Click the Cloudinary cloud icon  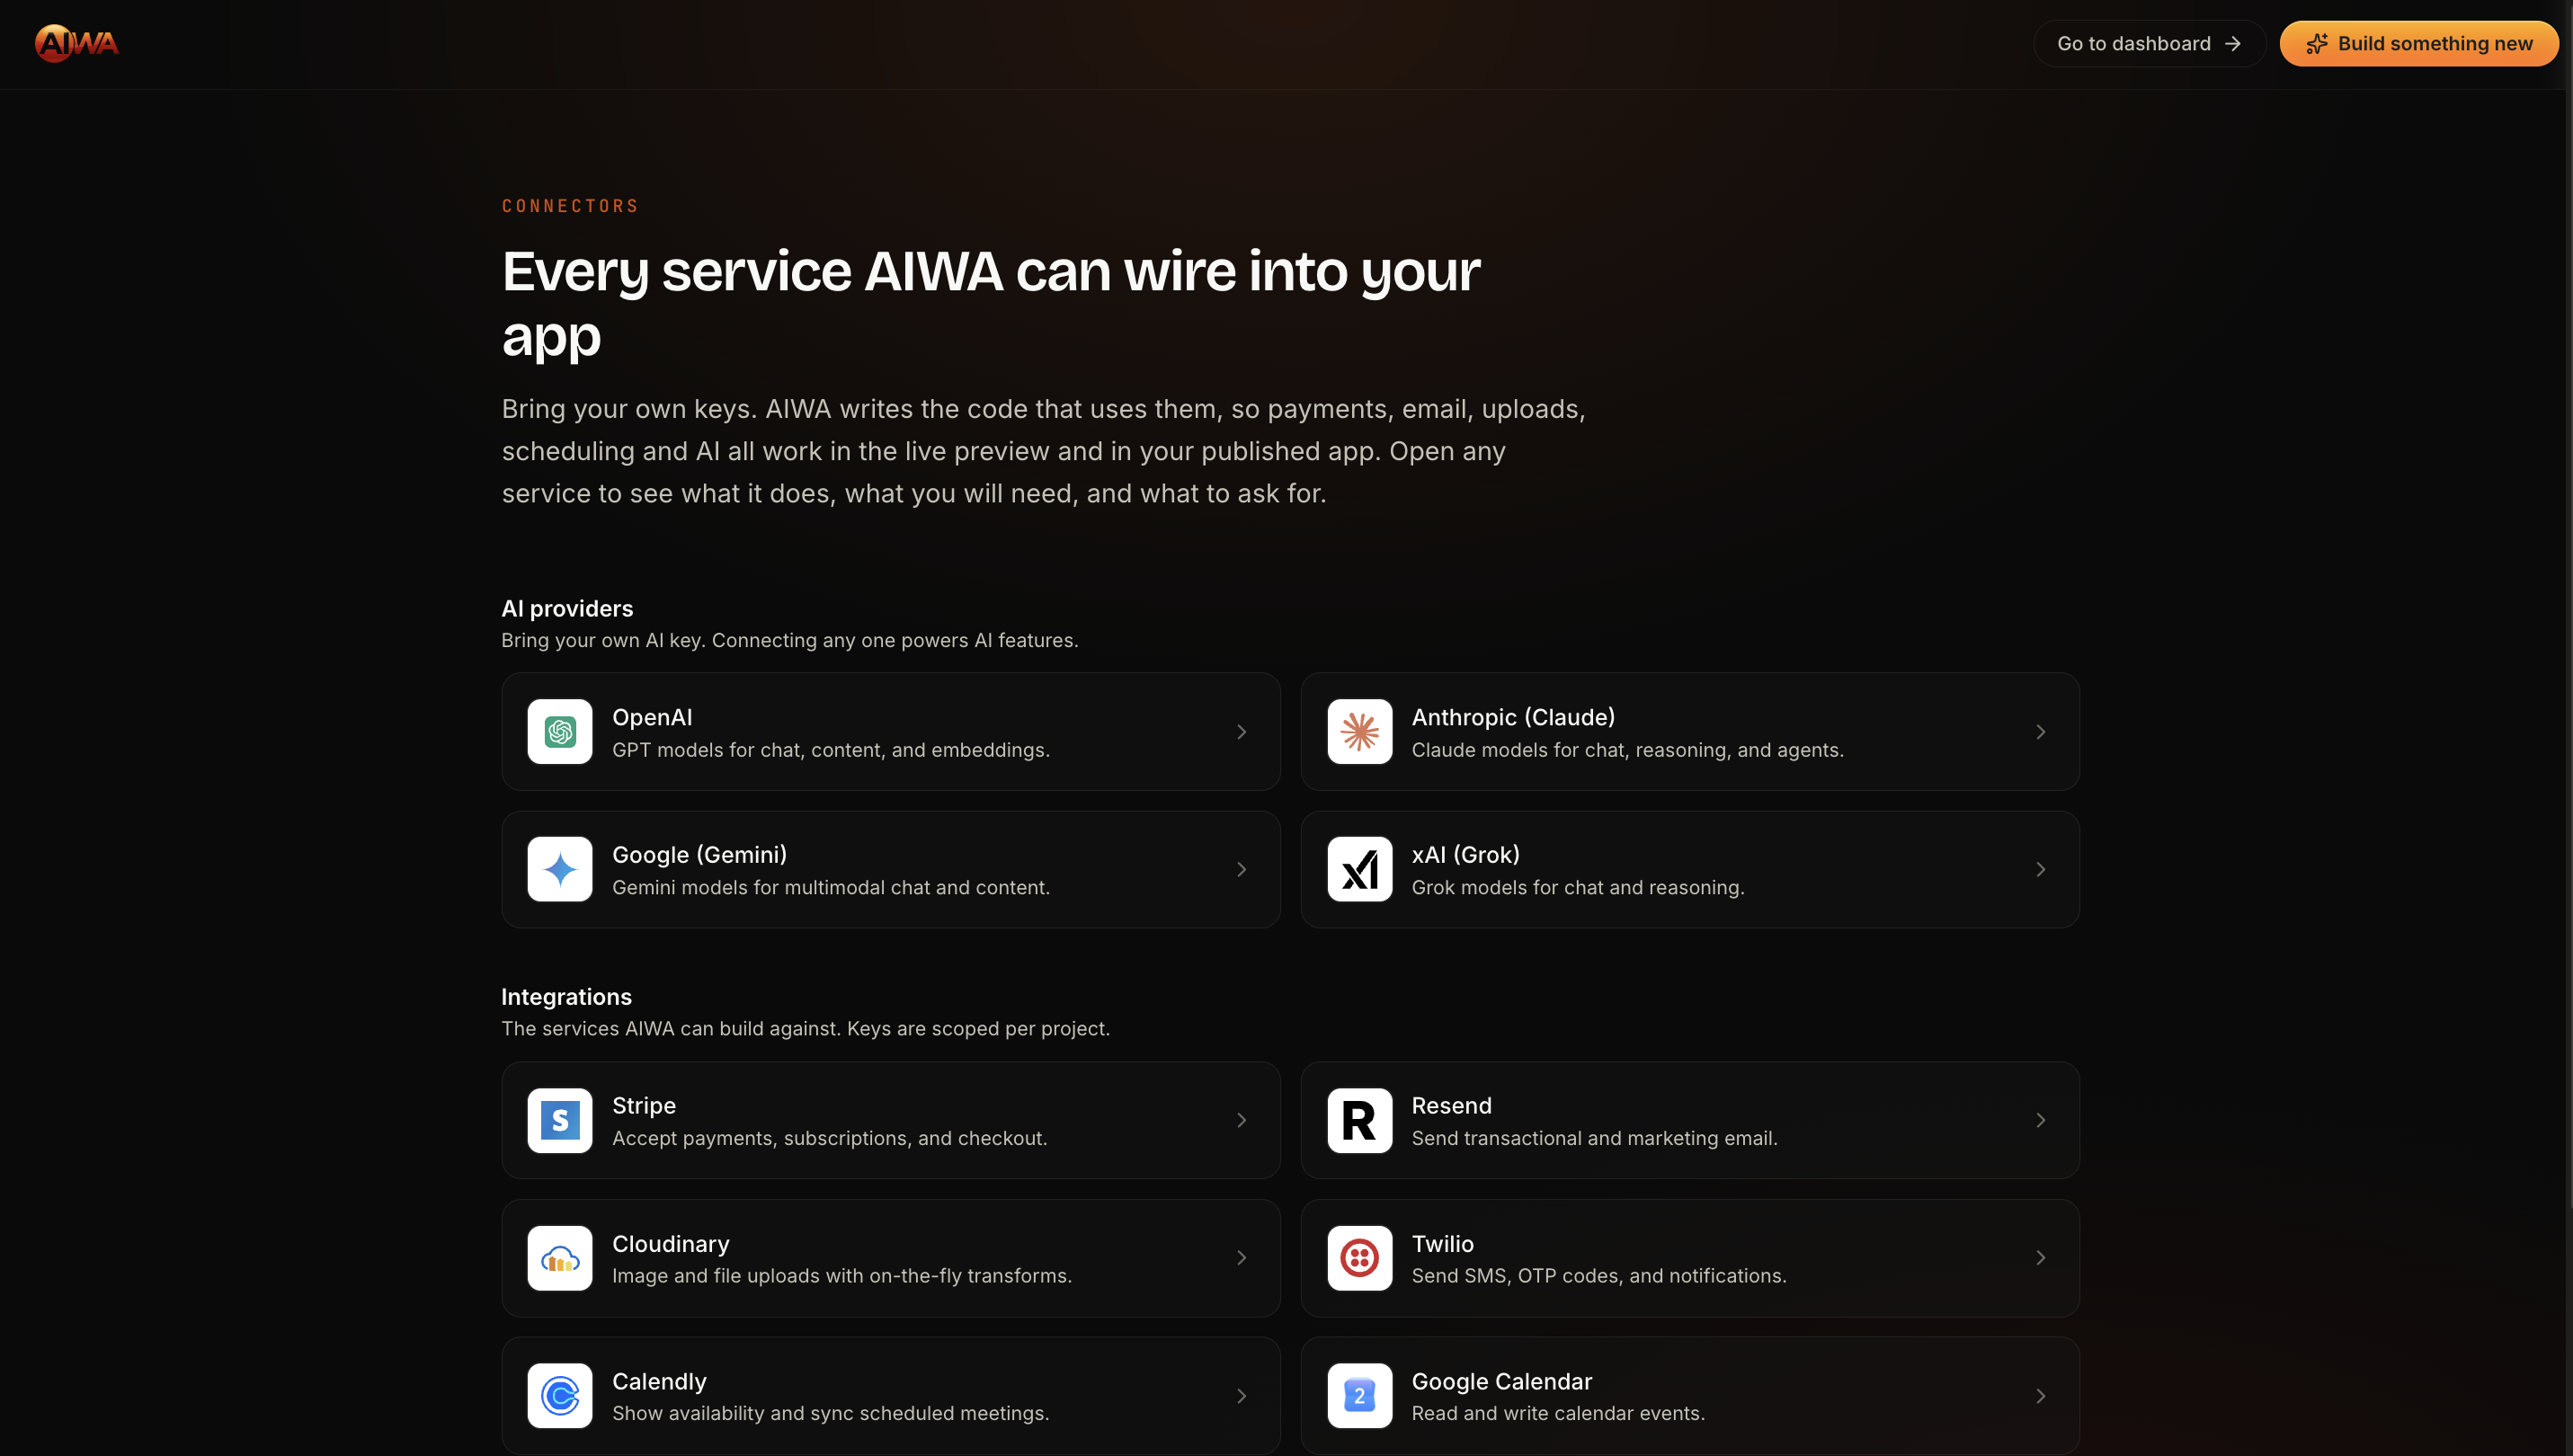560,1258
